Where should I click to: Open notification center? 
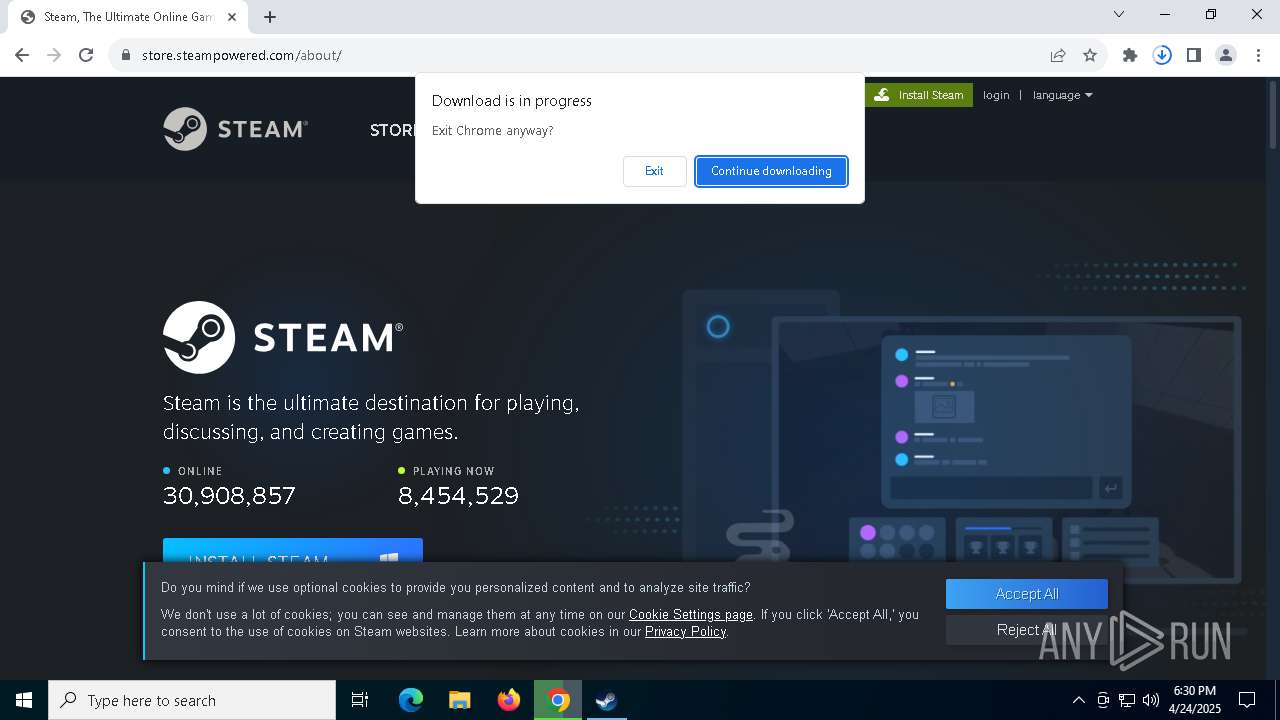click(x=1247, y=700)
